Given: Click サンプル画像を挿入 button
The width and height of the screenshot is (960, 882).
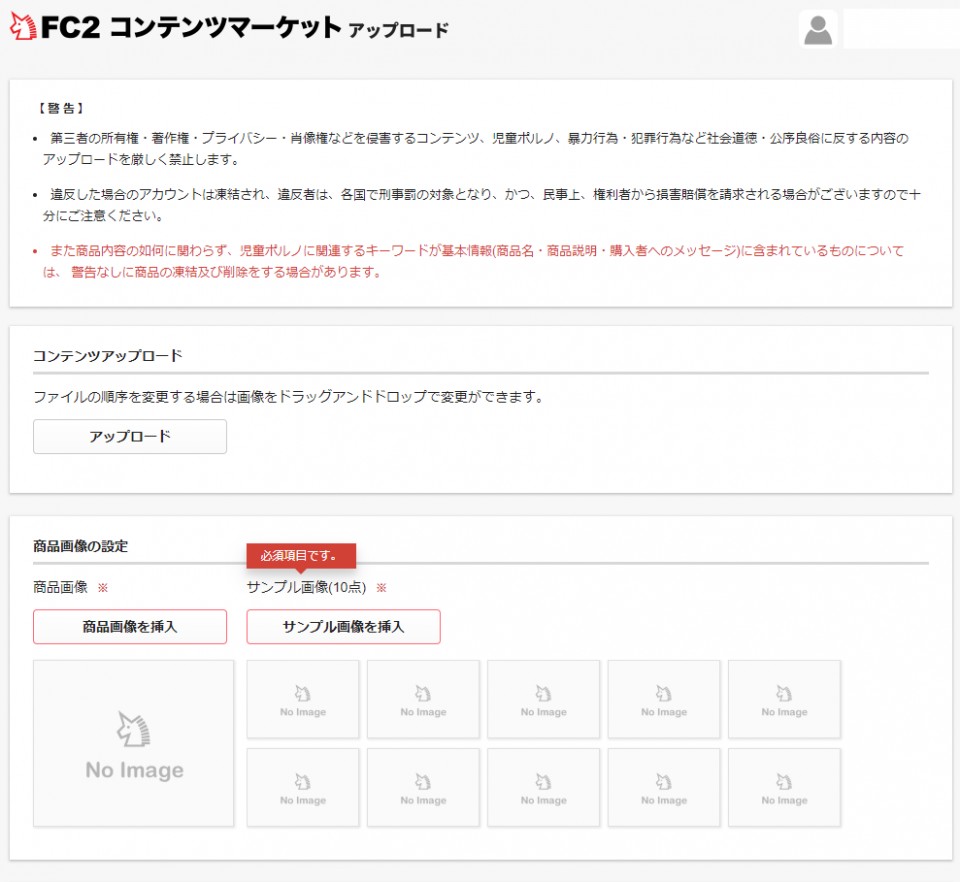Looking at the screenshot, I should tap(343, 626).
